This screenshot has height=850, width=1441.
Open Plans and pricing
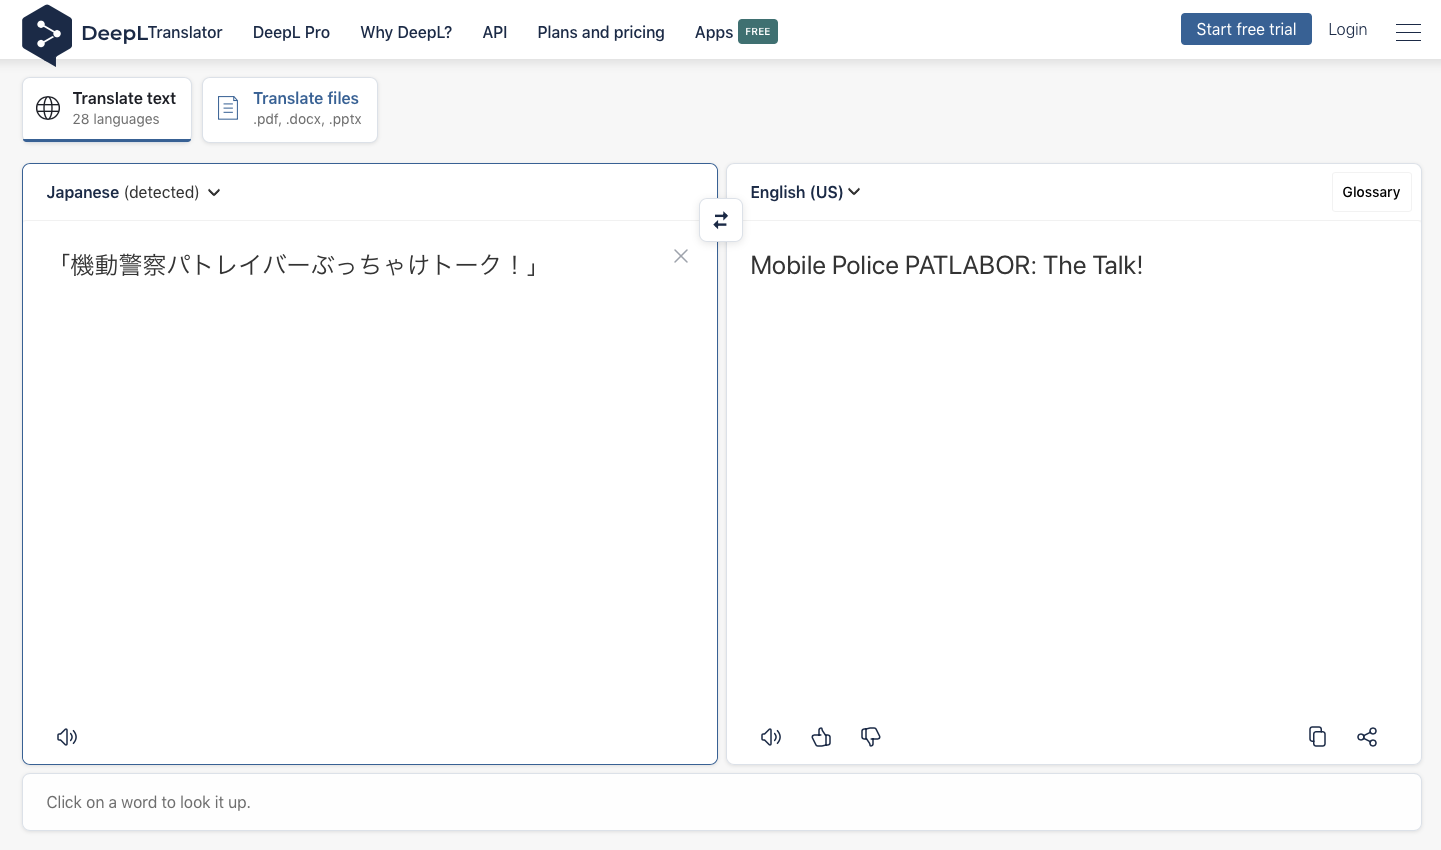tap(601, 32)
